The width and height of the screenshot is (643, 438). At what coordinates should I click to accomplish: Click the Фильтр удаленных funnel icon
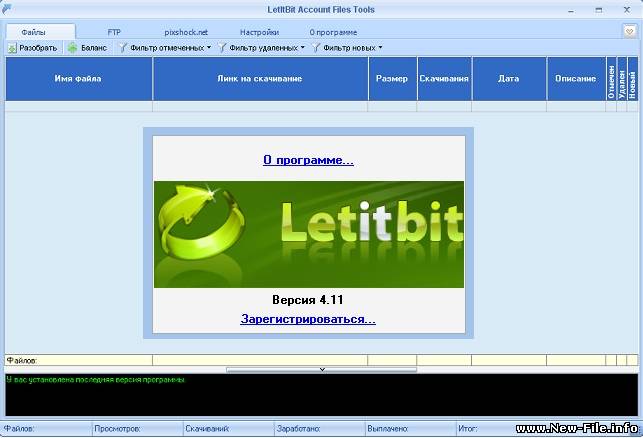click(x=222, y=48)
